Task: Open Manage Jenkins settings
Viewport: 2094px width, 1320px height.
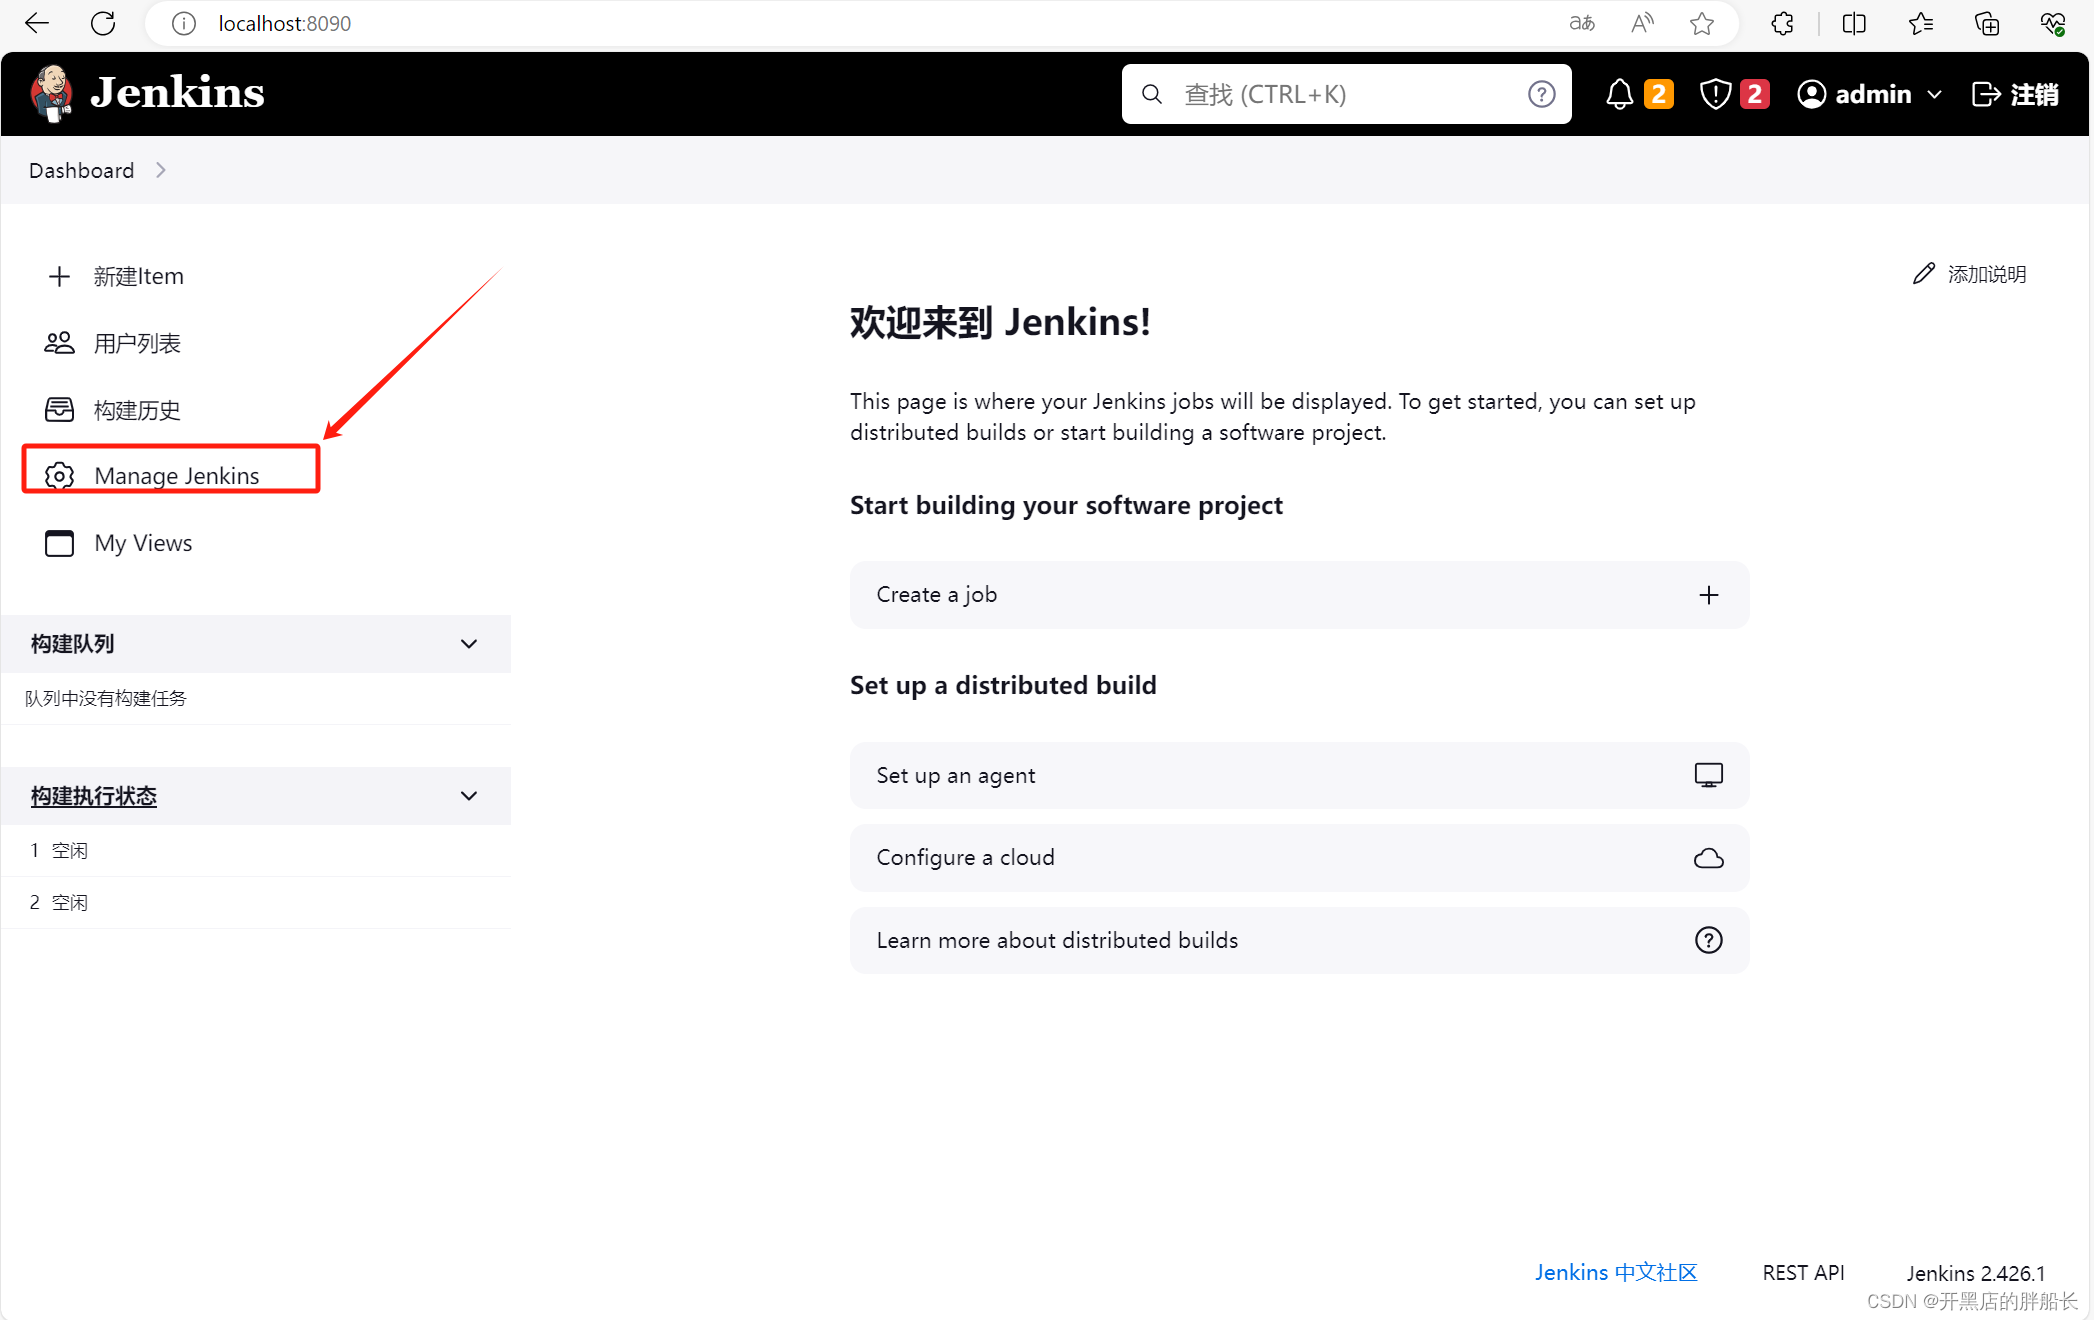Action: point(175,474)
